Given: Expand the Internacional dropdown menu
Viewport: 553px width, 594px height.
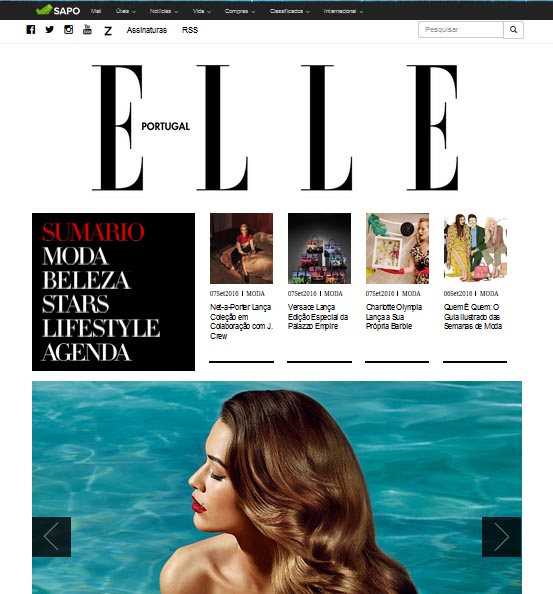Looking at the screenshot, I should (343, 11).
